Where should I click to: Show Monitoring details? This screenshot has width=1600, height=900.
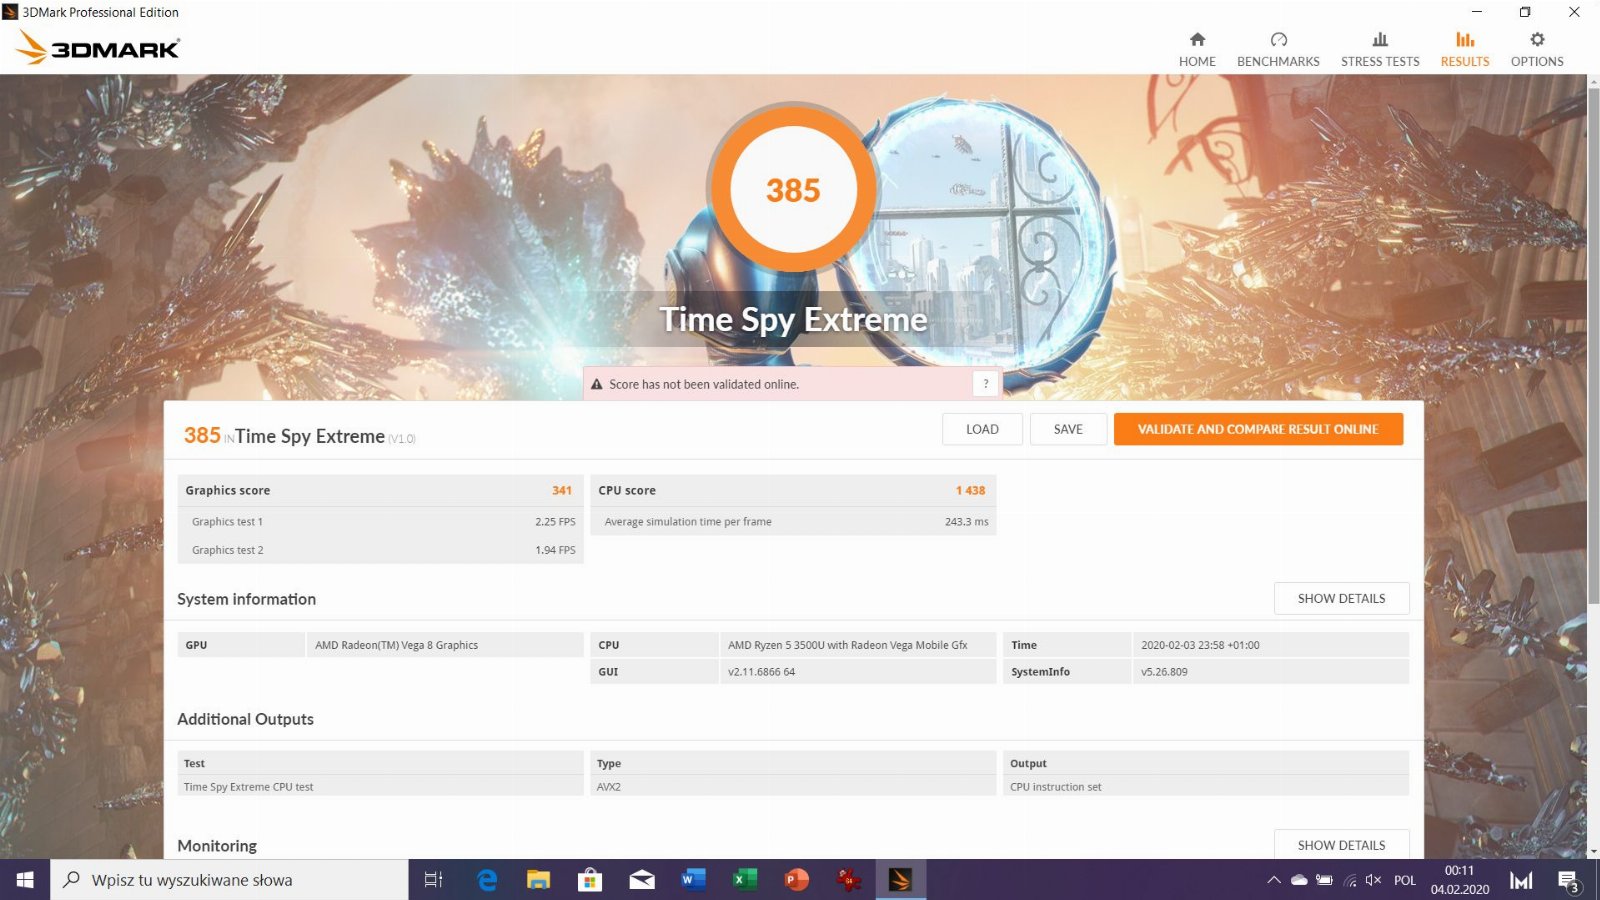[x=1341, y=845]
